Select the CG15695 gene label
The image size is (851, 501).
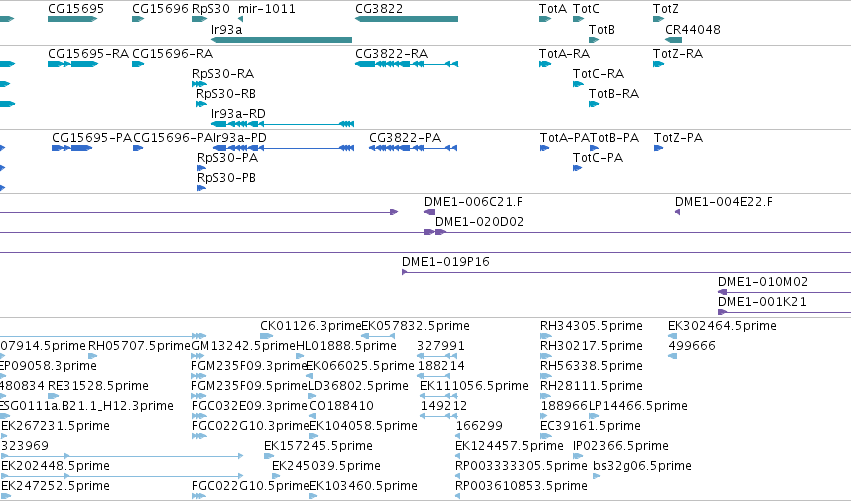point(76,9)
